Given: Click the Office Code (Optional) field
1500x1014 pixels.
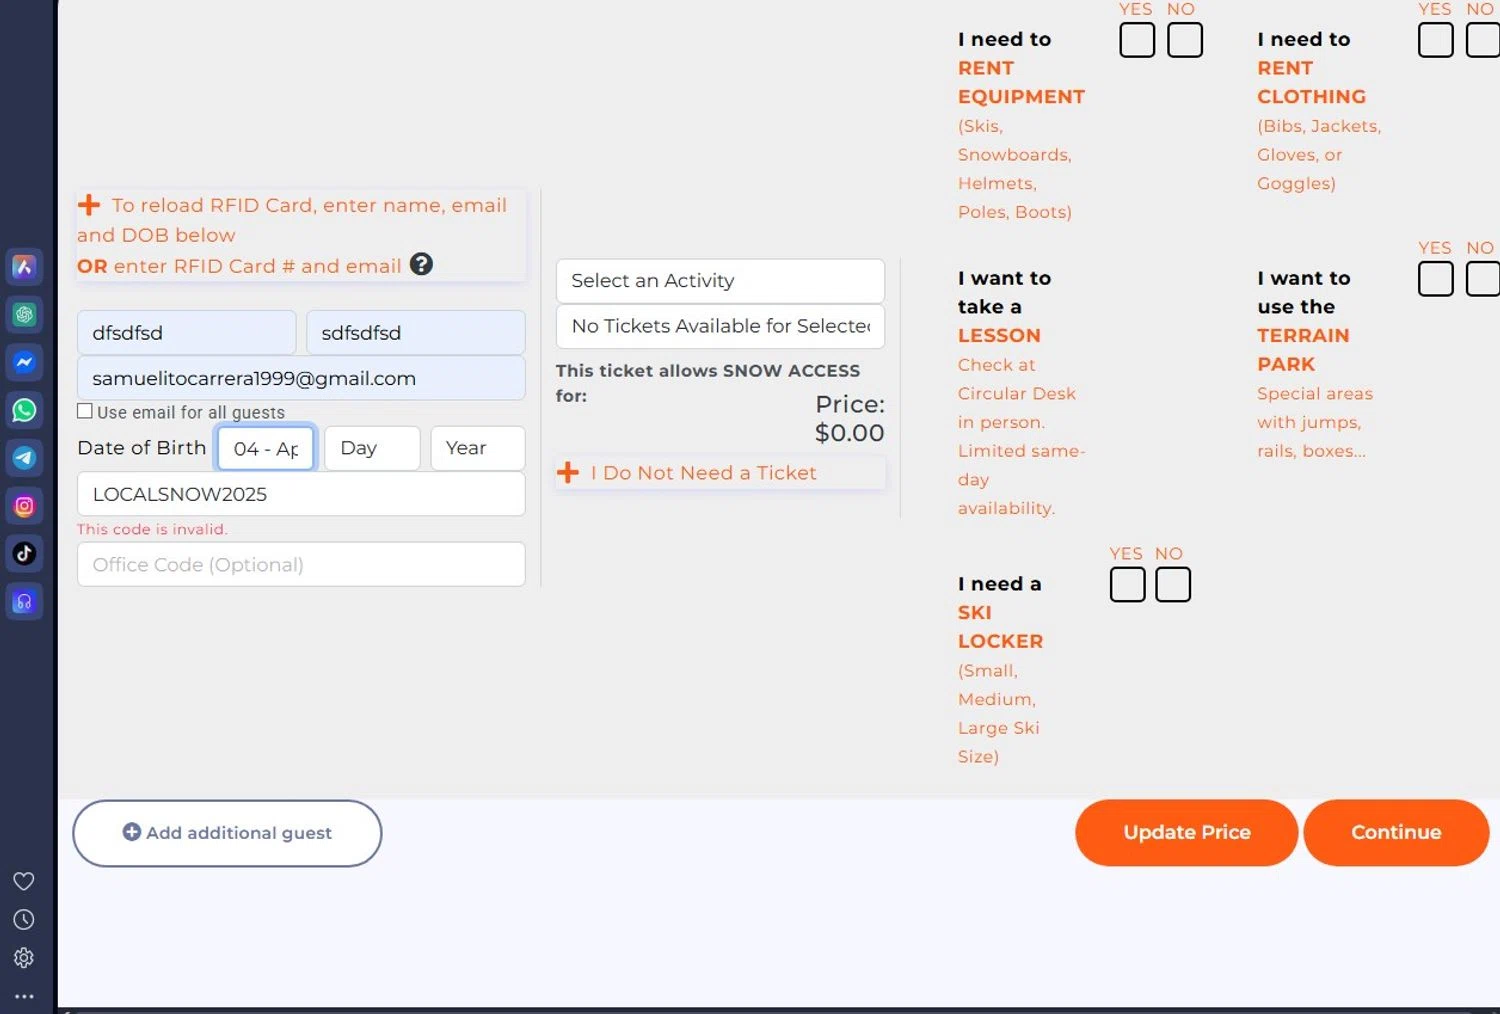Looking at the screenshot, I should coord(301,564).
